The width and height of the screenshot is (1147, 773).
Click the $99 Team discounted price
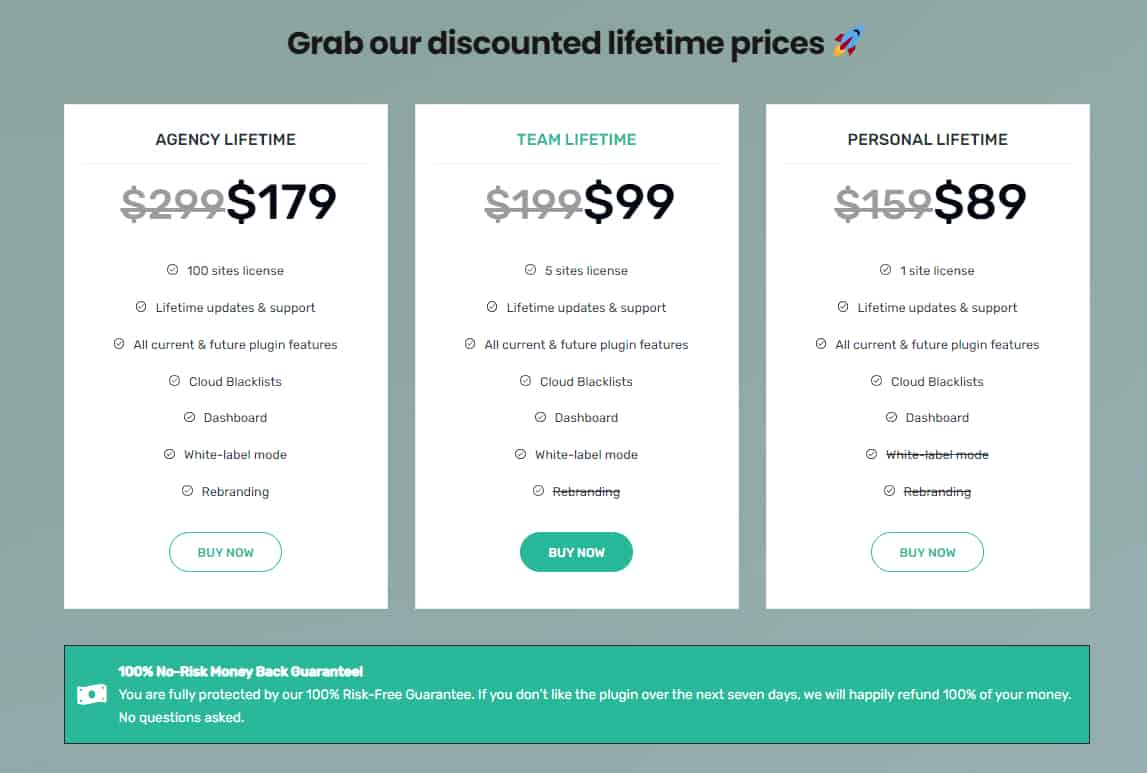(x=629, y=202)
